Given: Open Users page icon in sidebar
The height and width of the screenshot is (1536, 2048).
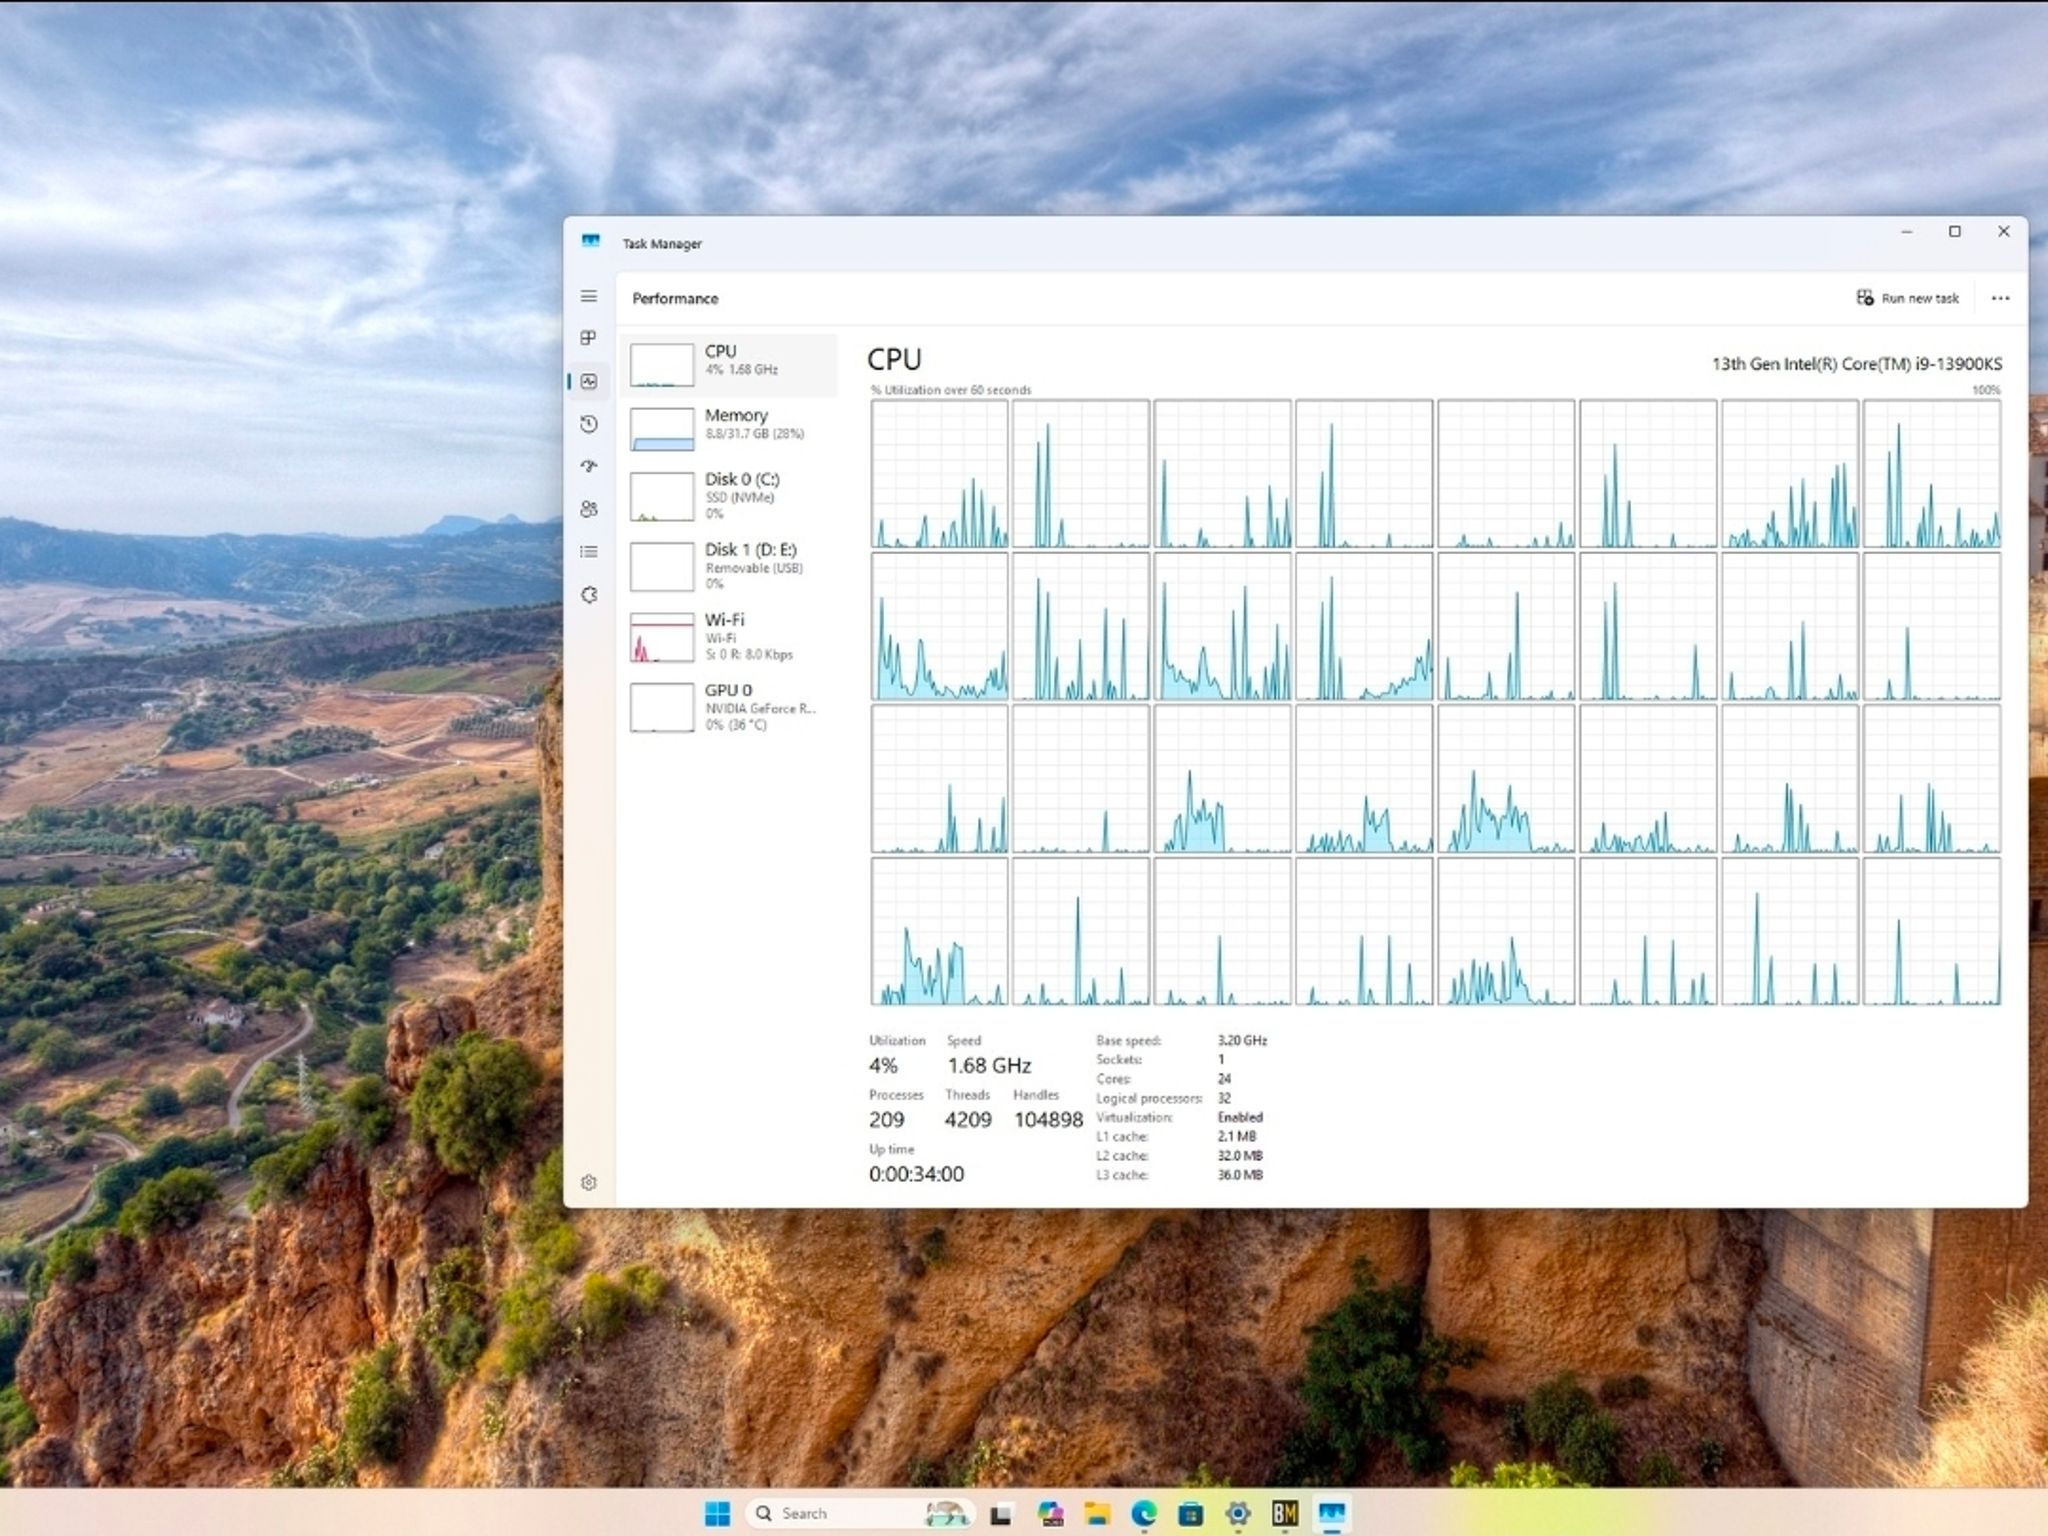Looking at the screenshot, I should [589, 509].
